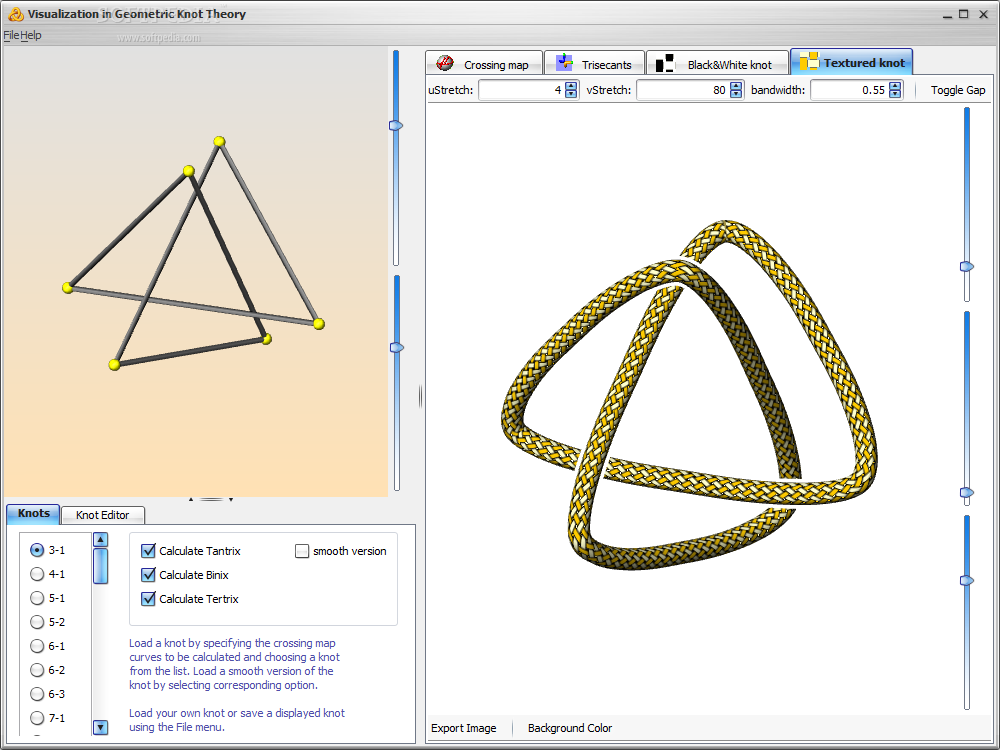Select the 5-1 knot radio button

coord(37,598)
